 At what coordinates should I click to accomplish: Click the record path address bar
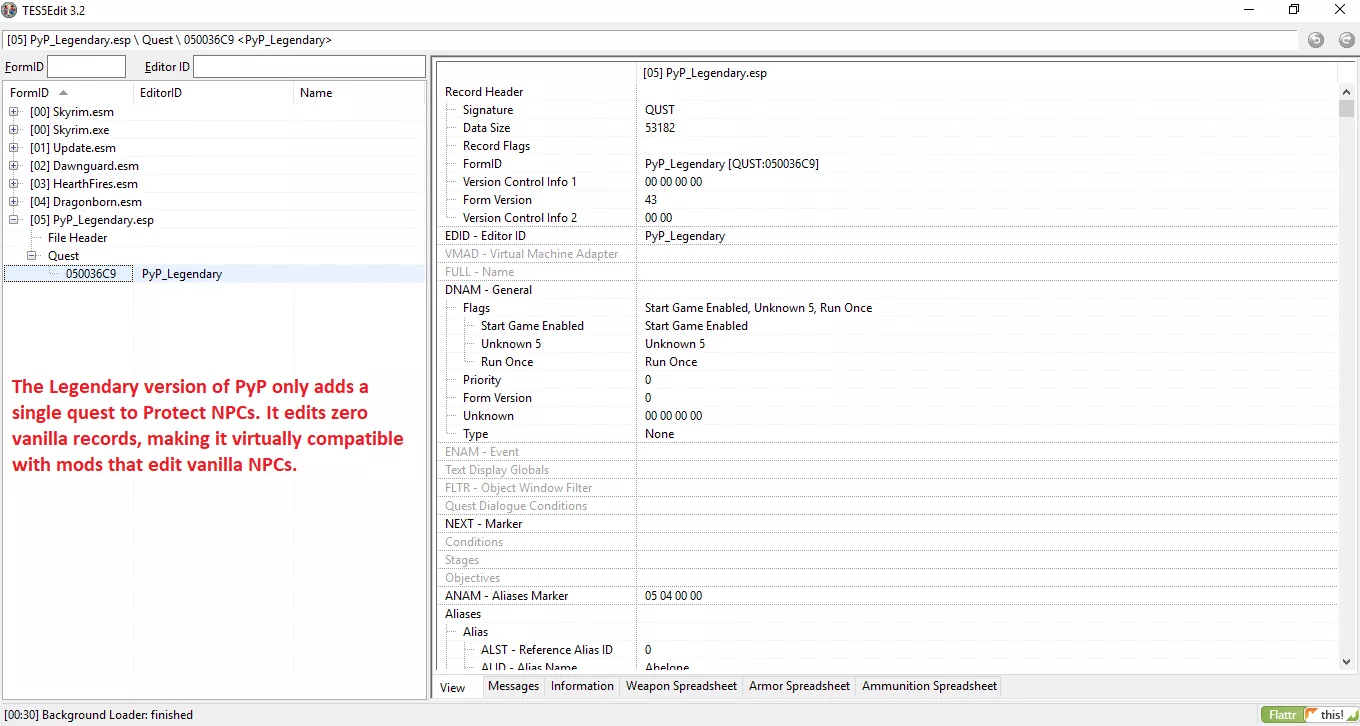point(650,40)
